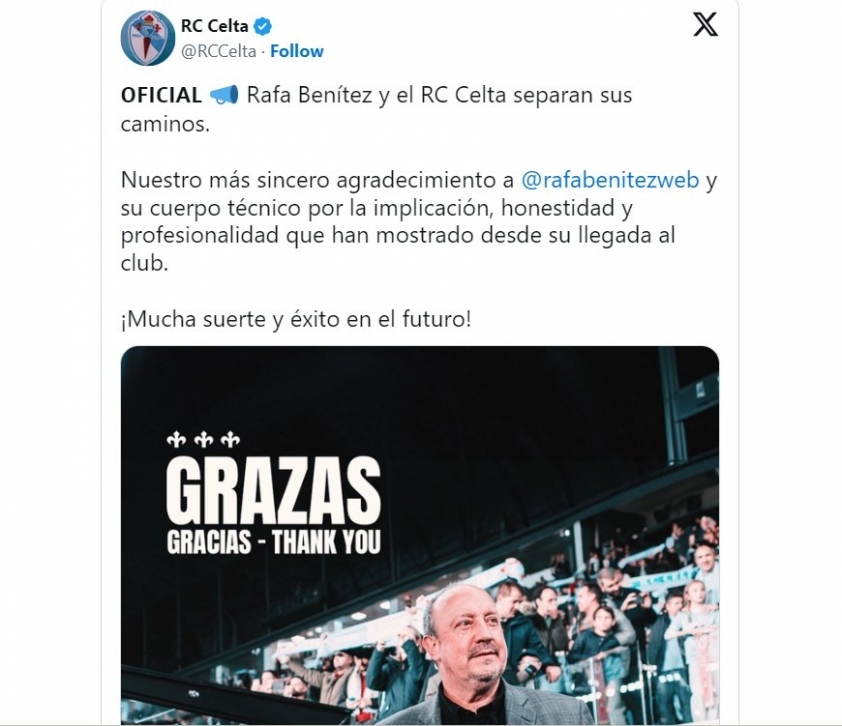Viewport: 842px width, 726px height.
Task: Open the X logo icon
Action: [705, 25]
